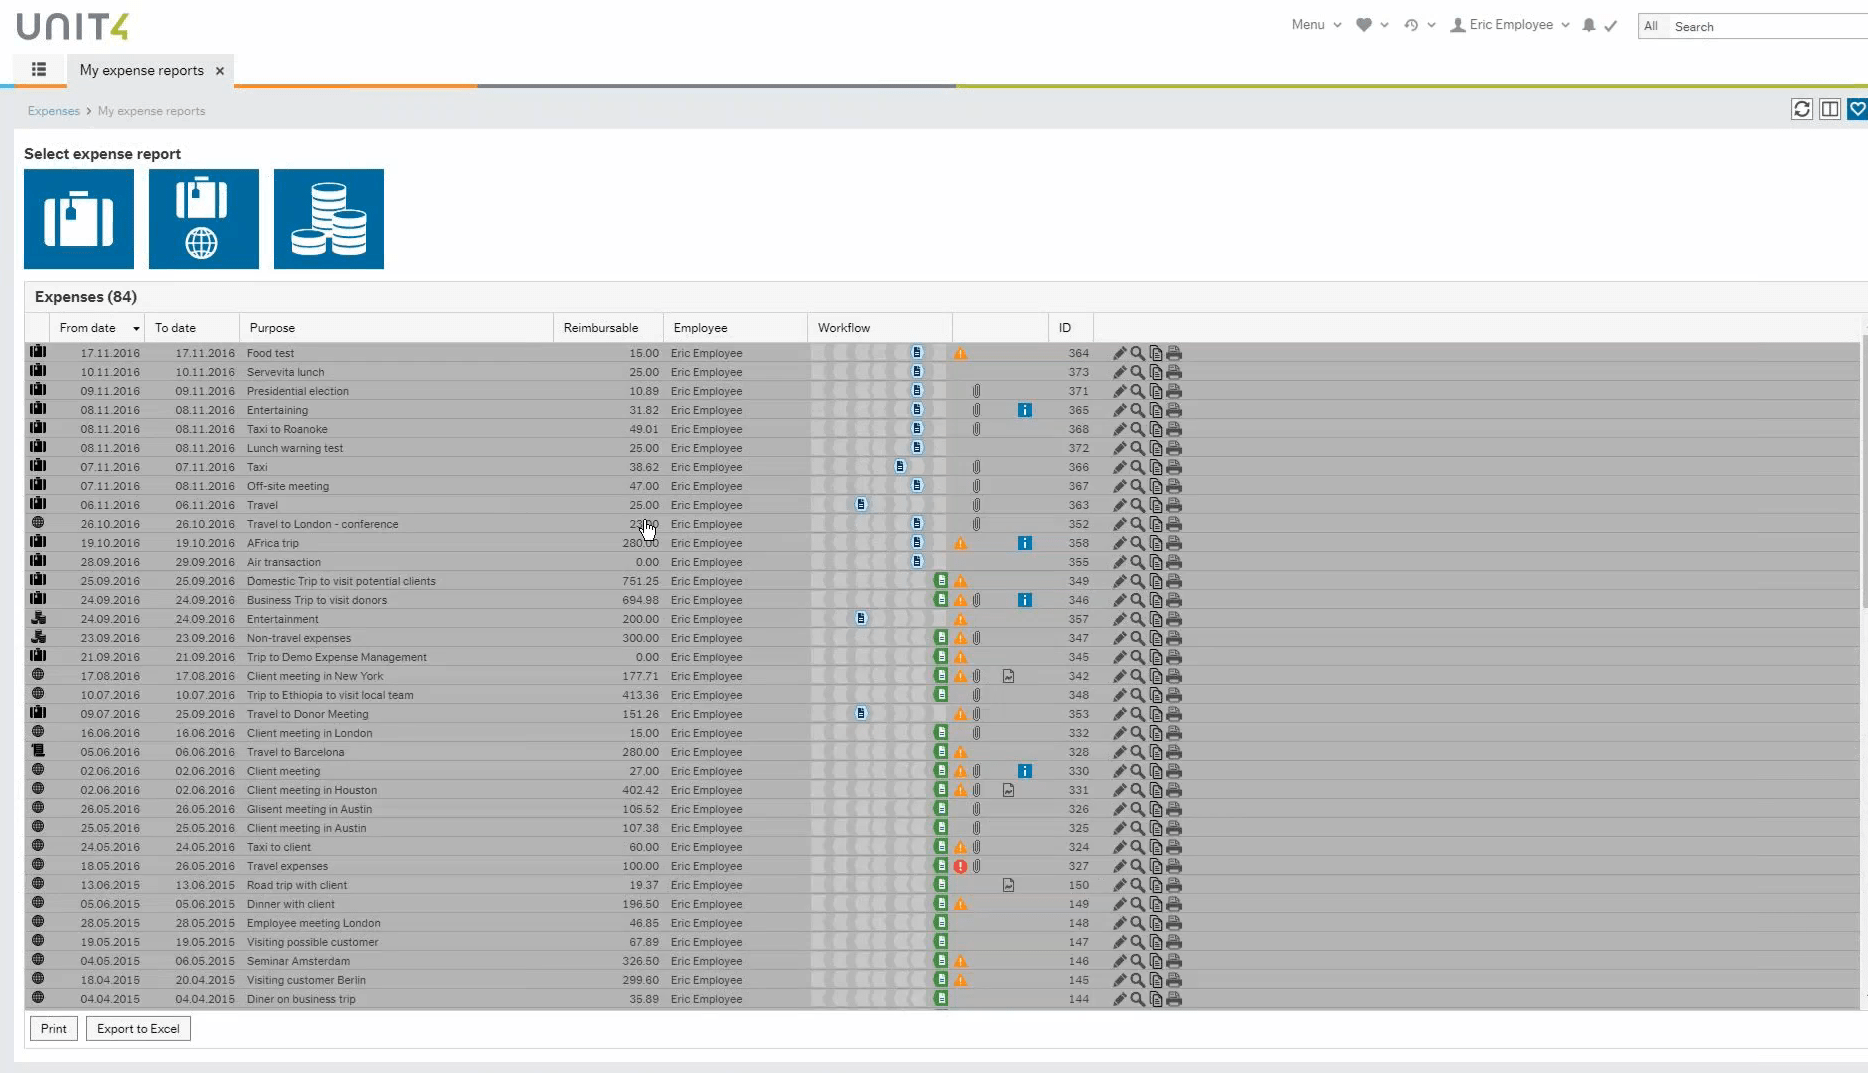Click the warning triangle on Food test row

960,353
